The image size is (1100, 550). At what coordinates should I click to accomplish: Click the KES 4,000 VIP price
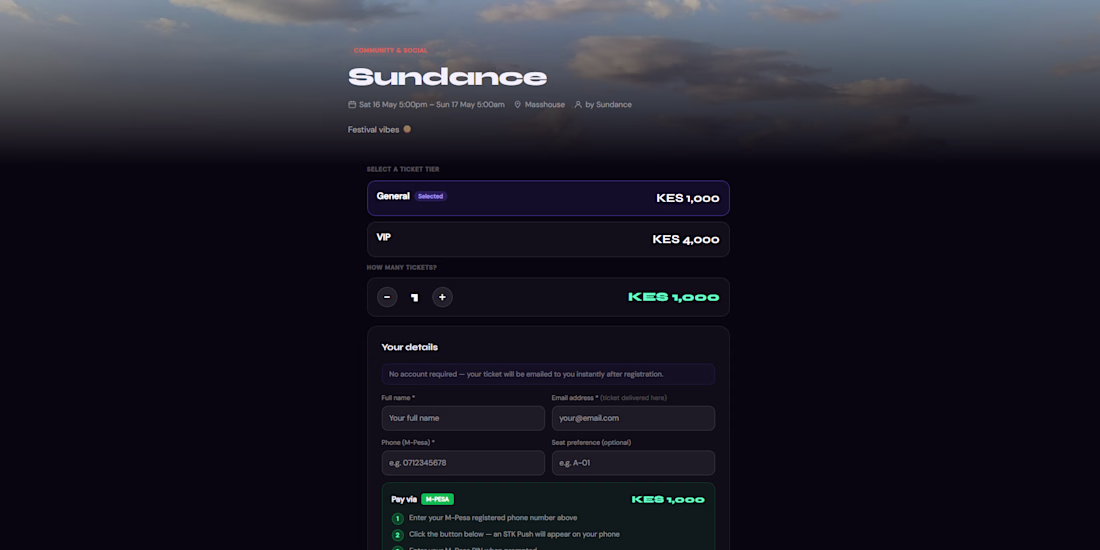click(686, 240)
